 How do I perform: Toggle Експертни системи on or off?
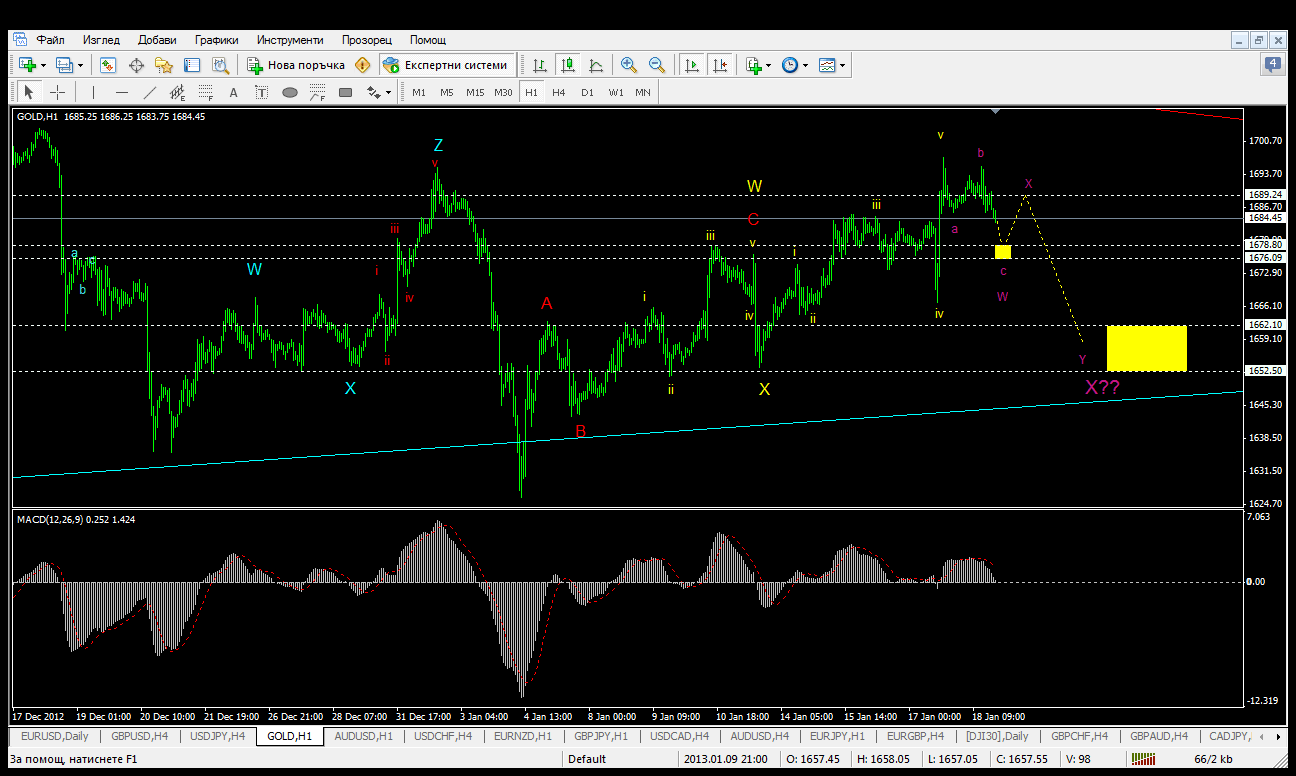tap(446, 65)
